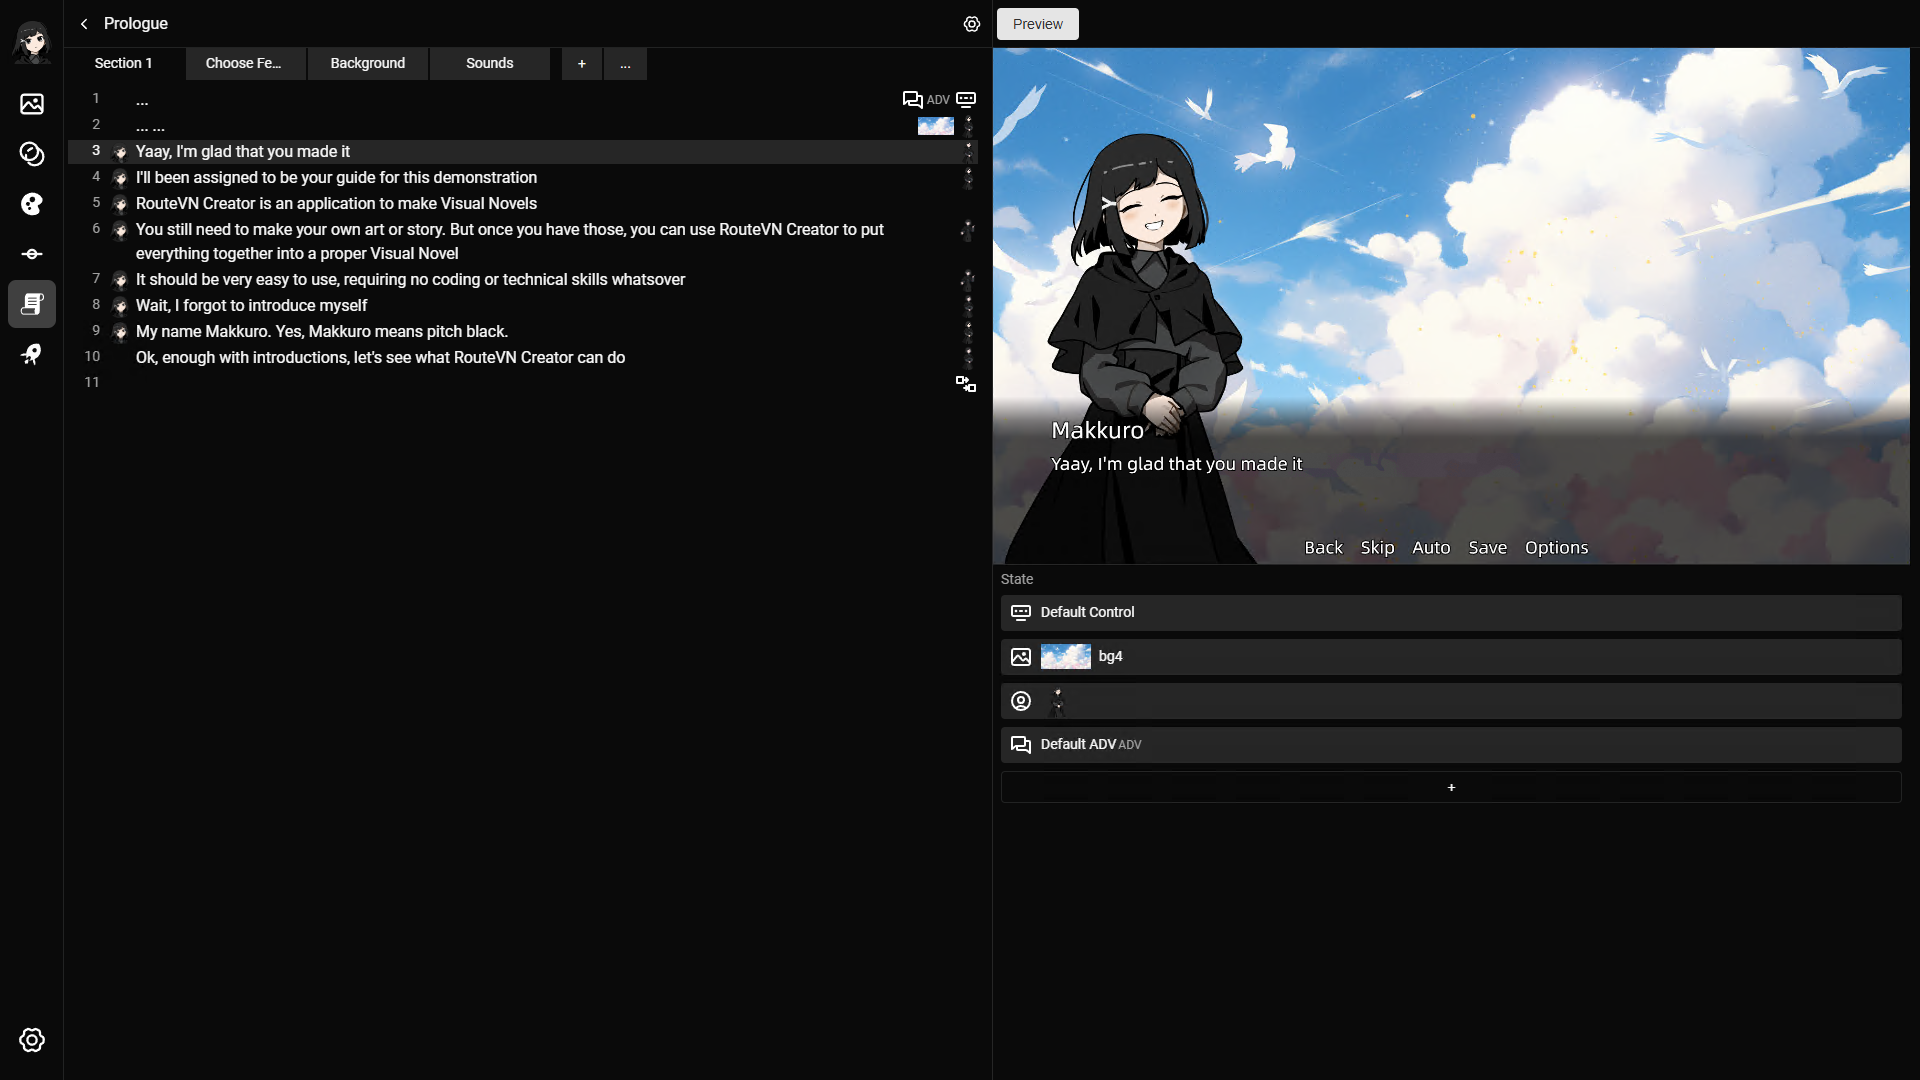Click the bg4 background thumbnail in the State panel

tap(1065, 656)
